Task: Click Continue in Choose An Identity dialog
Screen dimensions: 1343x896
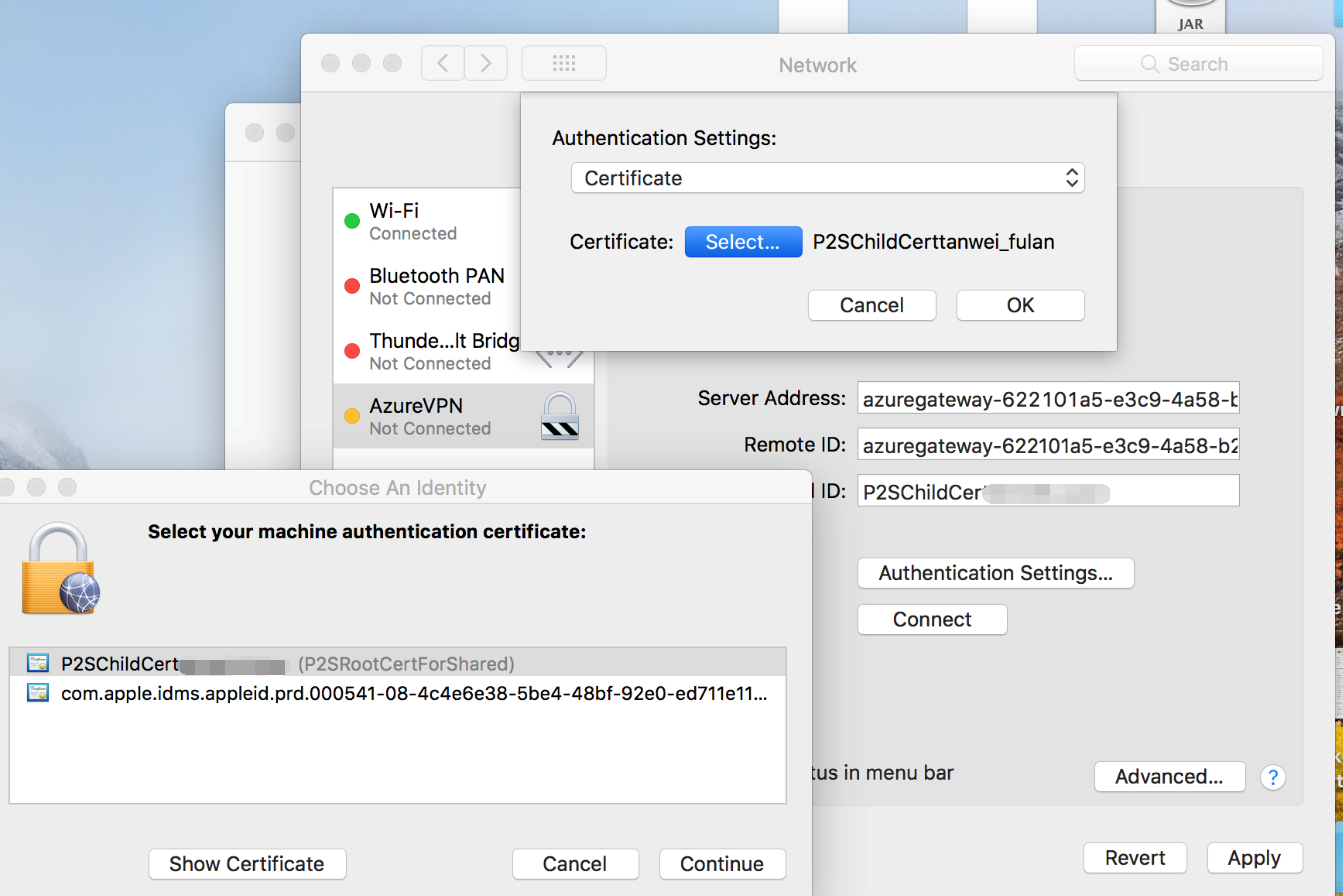Action: (722, 864)
